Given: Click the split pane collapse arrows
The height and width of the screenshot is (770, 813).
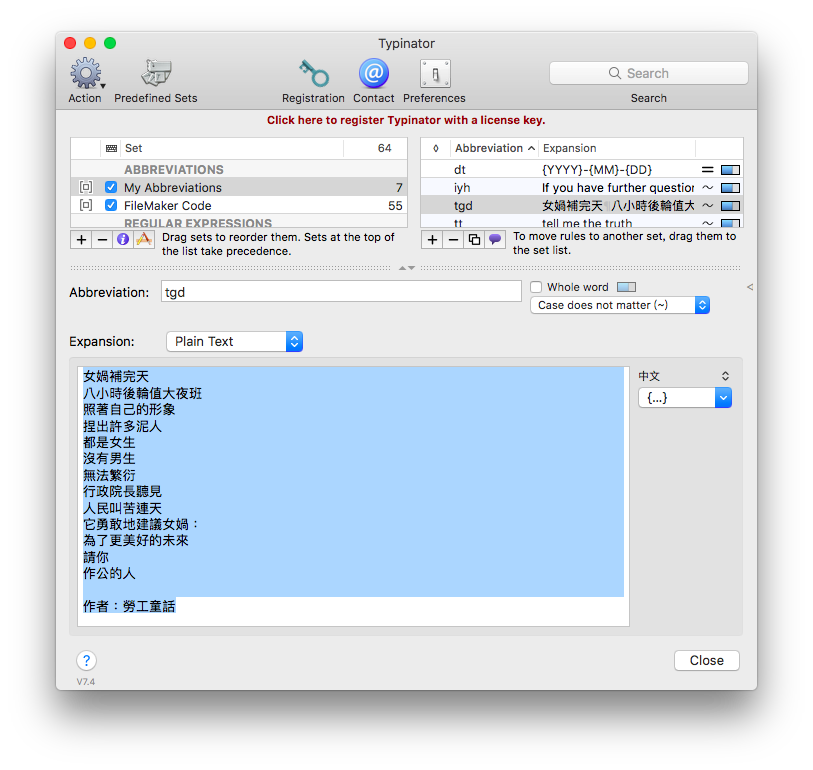Looking at the screenshot, I should pyautogui.click(x=407, y=268).
